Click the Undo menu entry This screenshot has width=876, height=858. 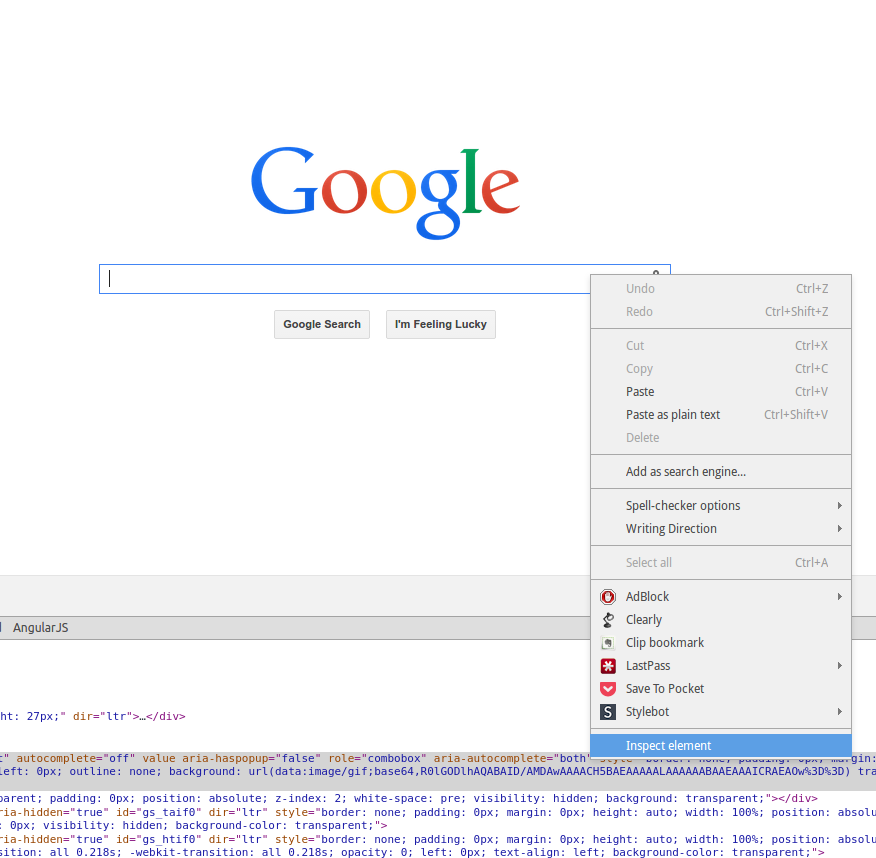pos(721,289)
